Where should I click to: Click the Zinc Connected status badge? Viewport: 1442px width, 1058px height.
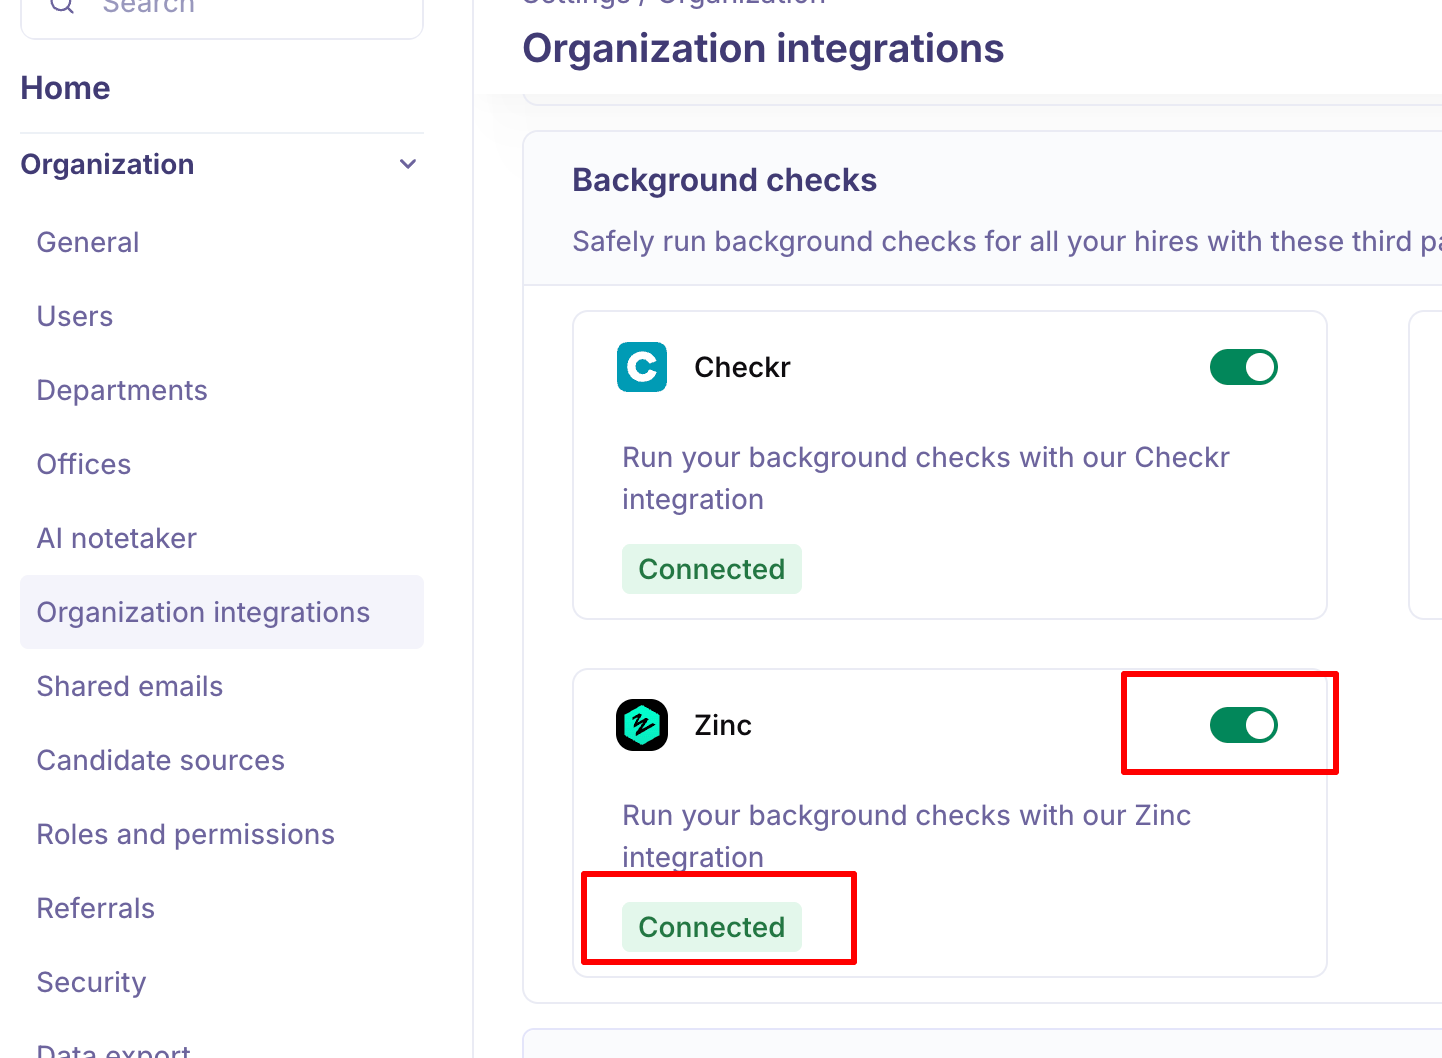(712, 927)
